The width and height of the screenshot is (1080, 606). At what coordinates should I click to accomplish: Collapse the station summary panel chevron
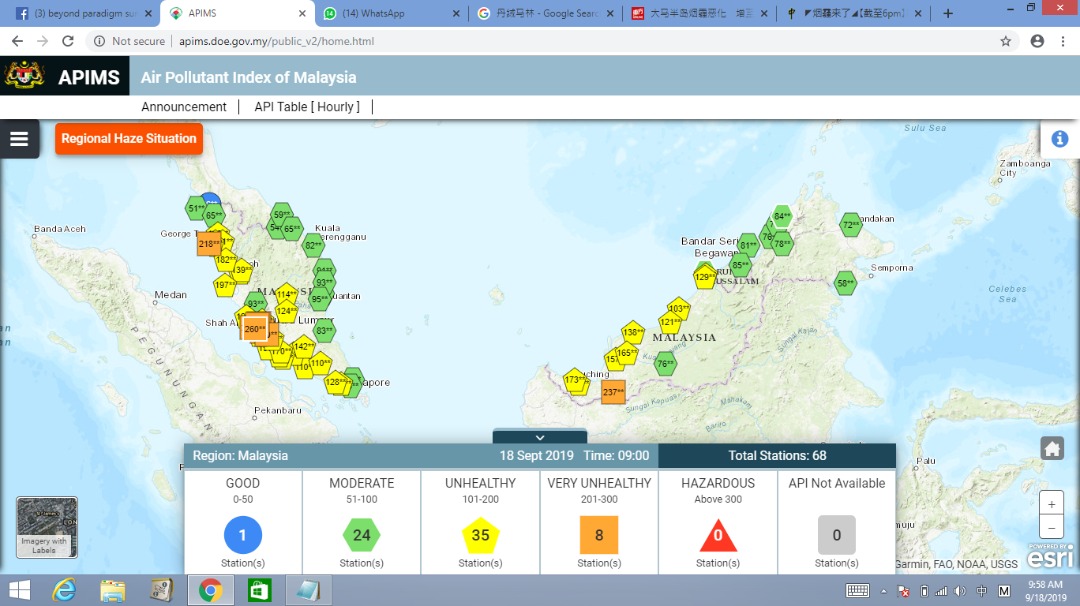540,437
